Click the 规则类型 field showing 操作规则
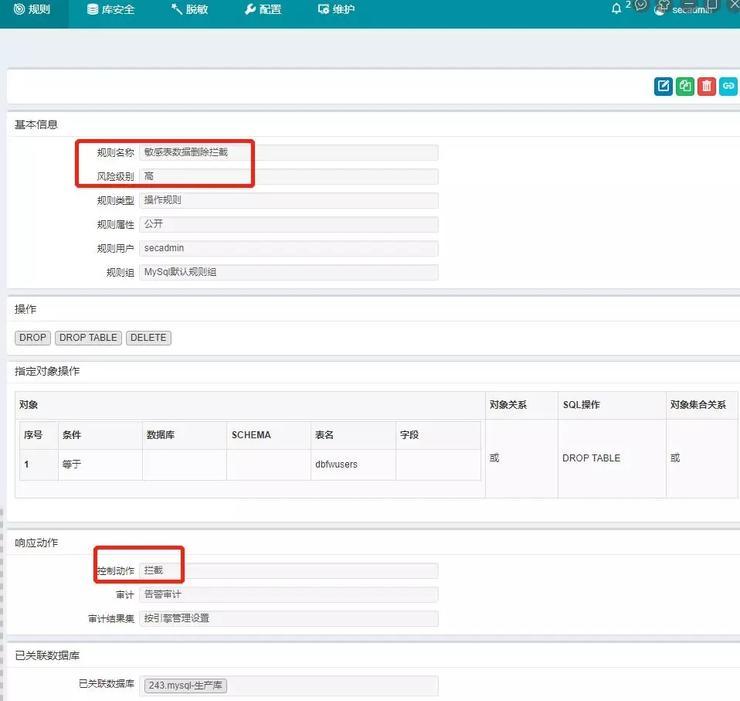The height and width of the screenshot is (701, 740). [289, 200]
